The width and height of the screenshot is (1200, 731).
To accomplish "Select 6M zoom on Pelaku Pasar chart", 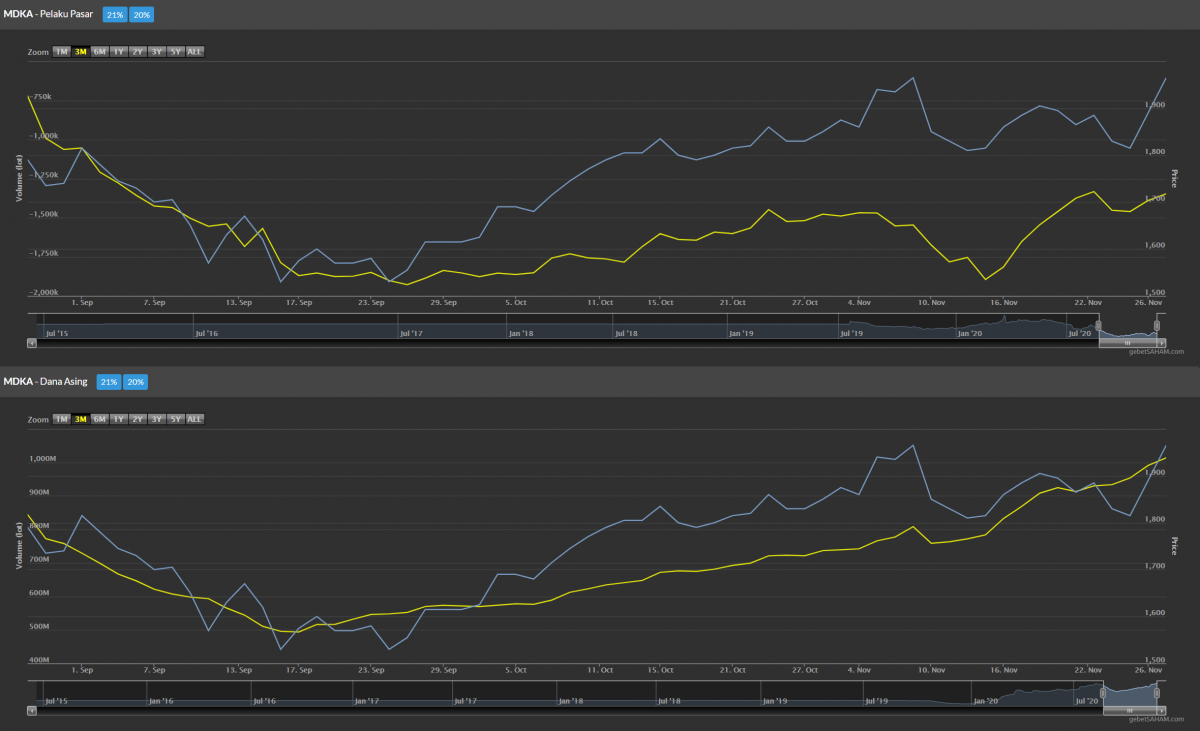I will (x=100, y=51).
